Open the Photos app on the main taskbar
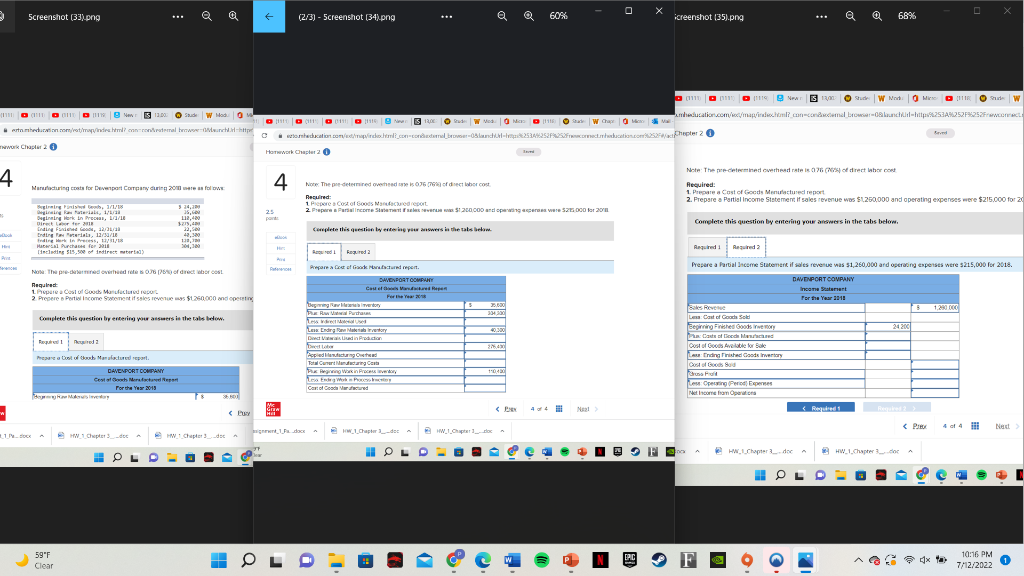This screenshot has width=1024, height=576. (806, 560)
